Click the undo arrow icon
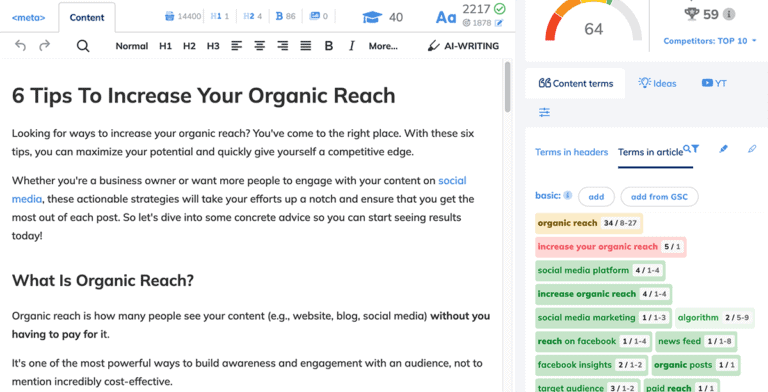768x392 pixels. point(20,46)
